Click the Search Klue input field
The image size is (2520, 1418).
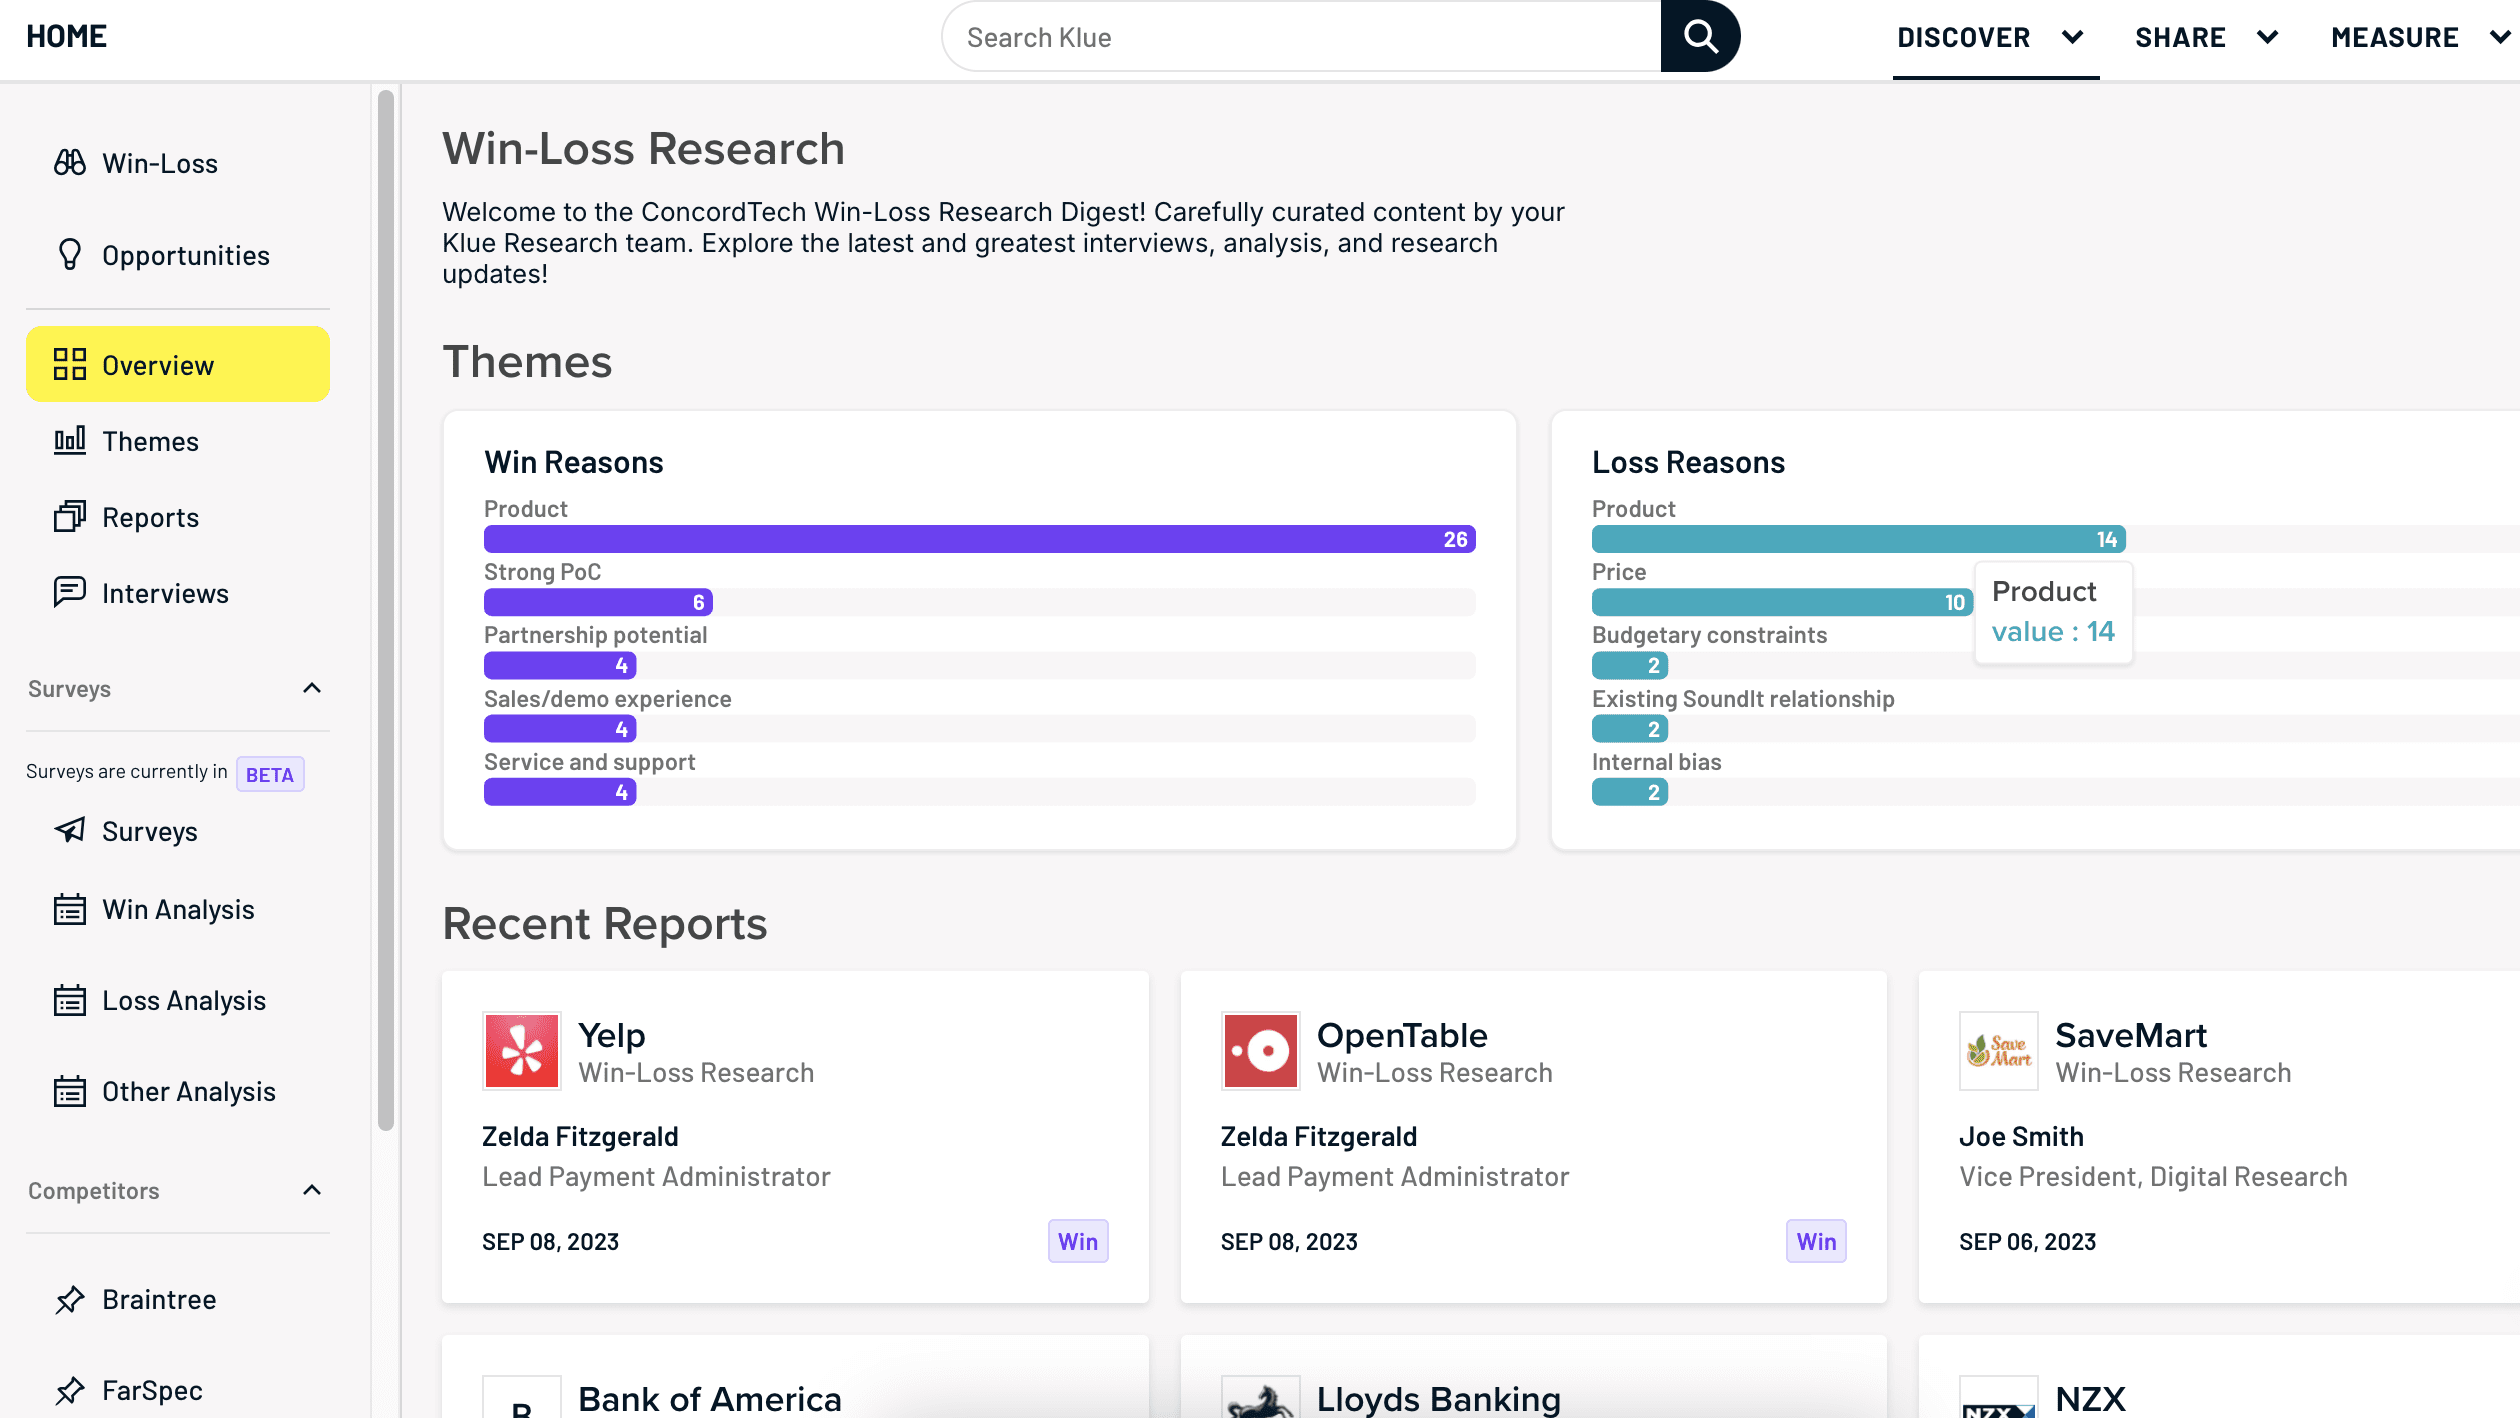[x=1300, y=38]
